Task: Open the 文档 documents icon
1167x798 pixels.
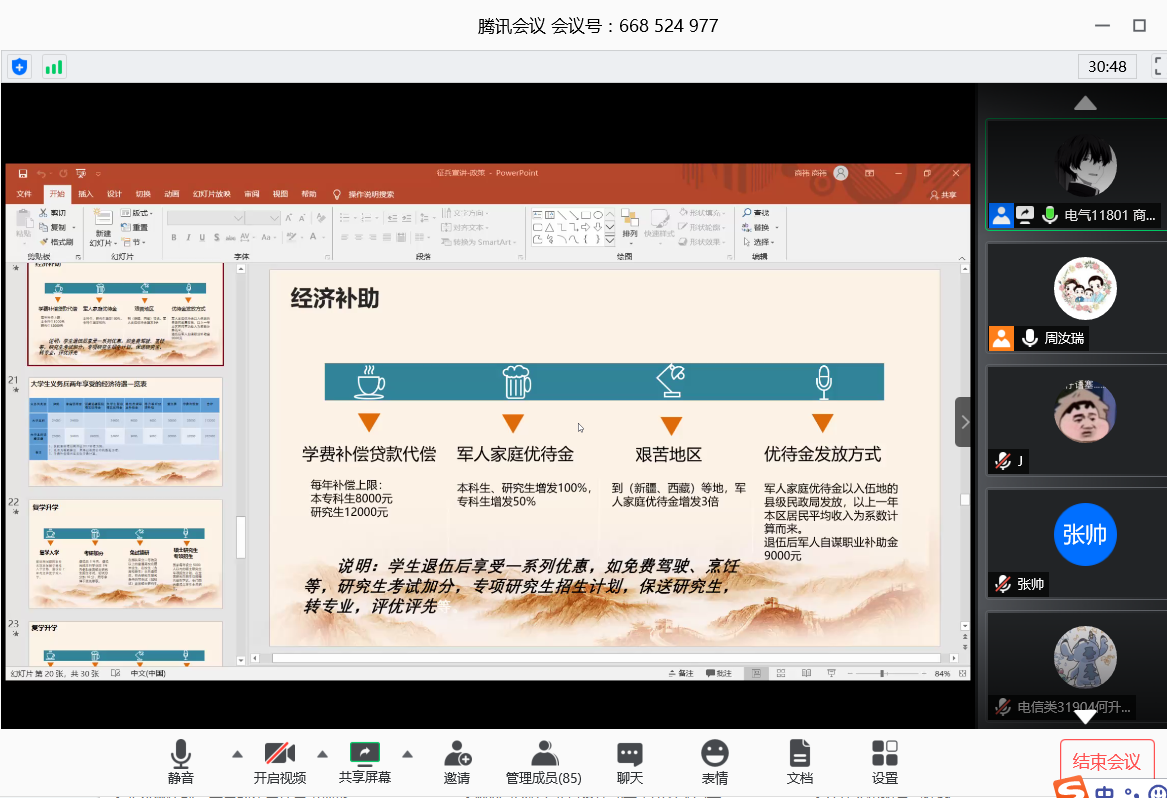Action: (x=799, y=762)
